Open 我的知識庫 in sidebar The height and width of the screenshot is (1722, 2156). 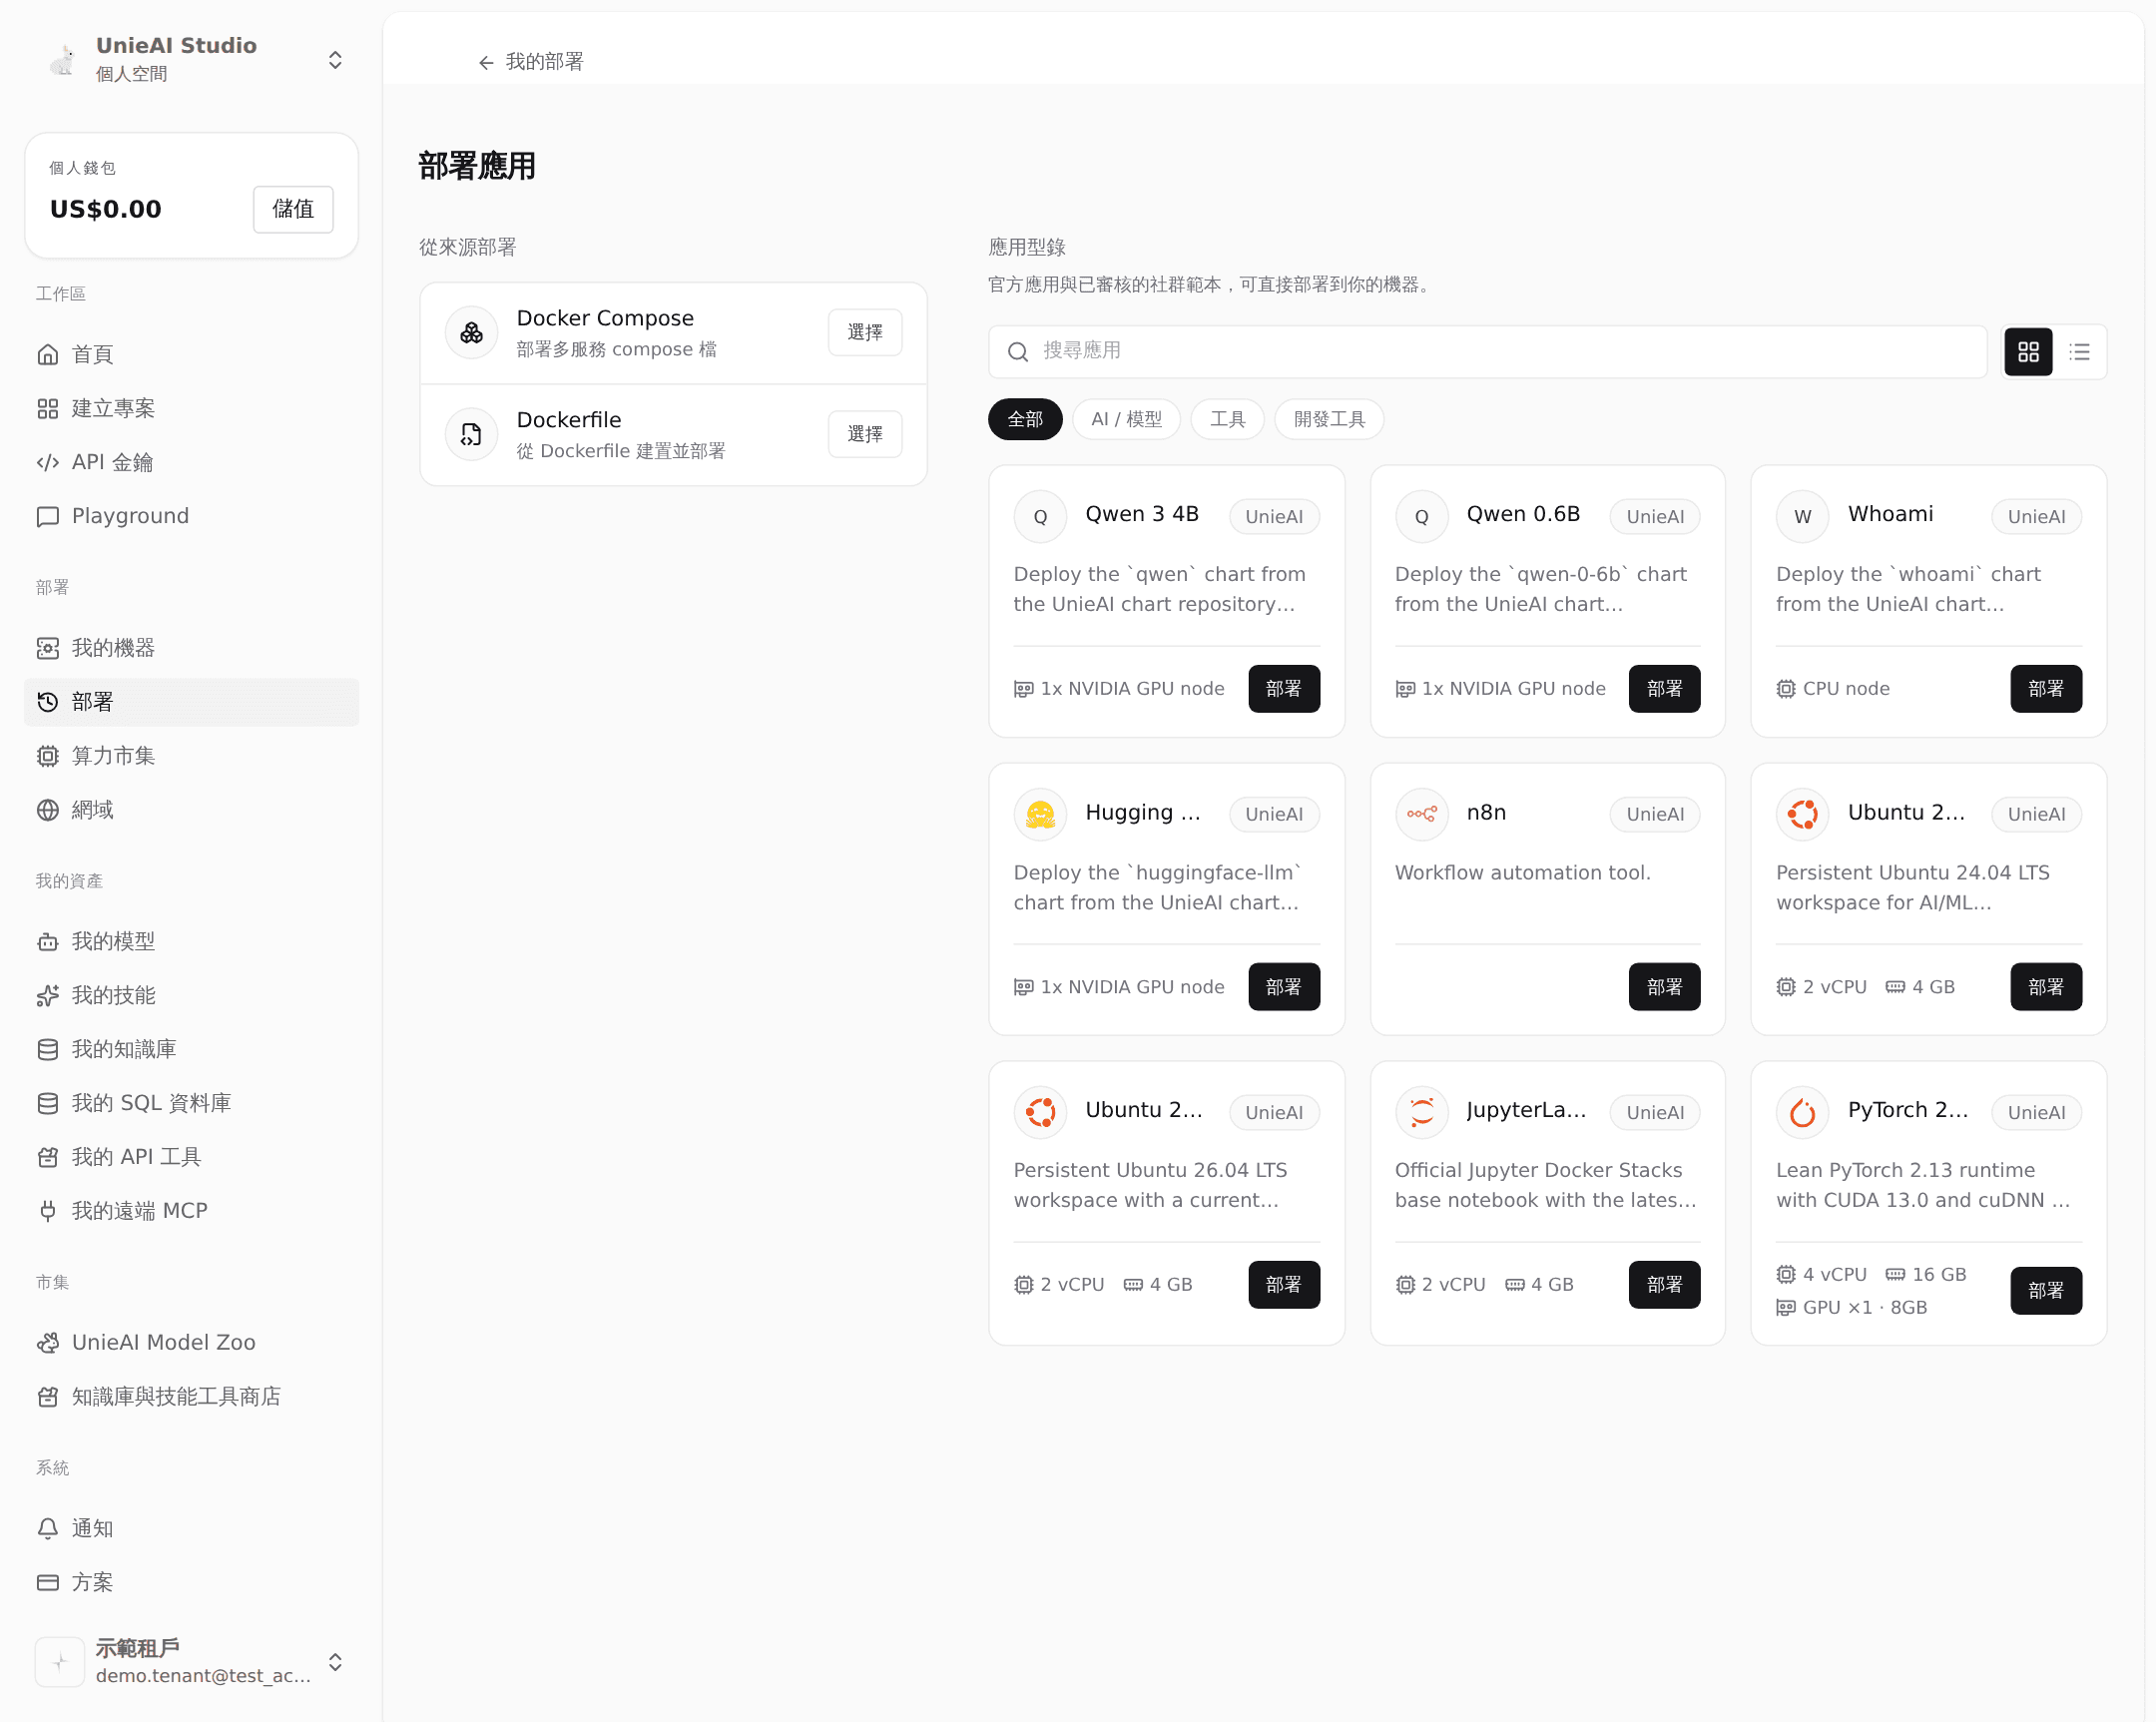[x=191, y=1049]
